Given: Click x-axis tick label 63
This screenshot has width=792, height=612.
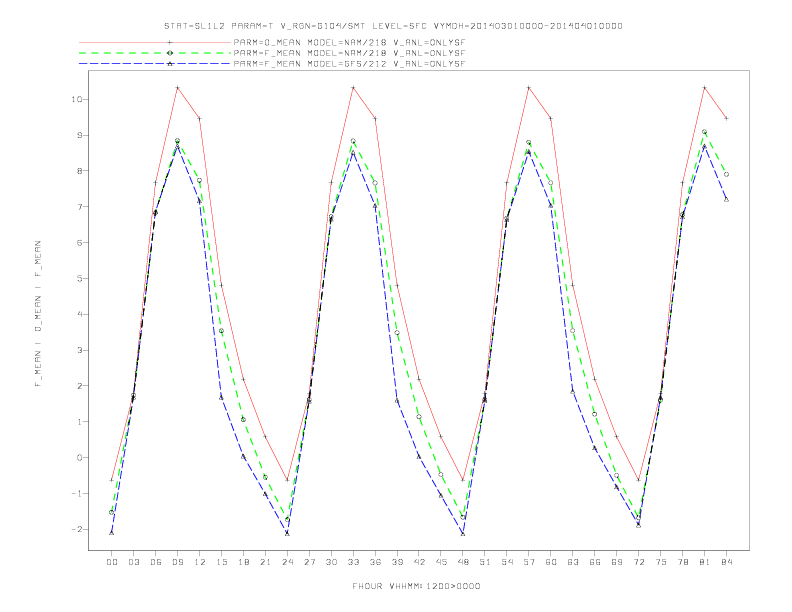Looking at the screenshot, I should pos(573,562).
